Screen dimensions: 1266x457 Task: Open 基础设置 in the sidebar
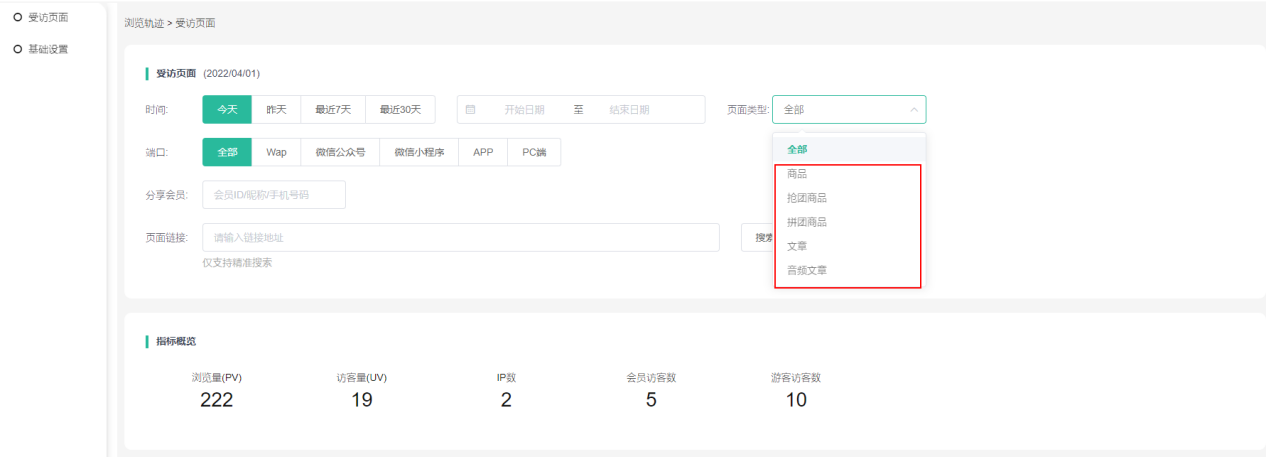tap(48, 49)
